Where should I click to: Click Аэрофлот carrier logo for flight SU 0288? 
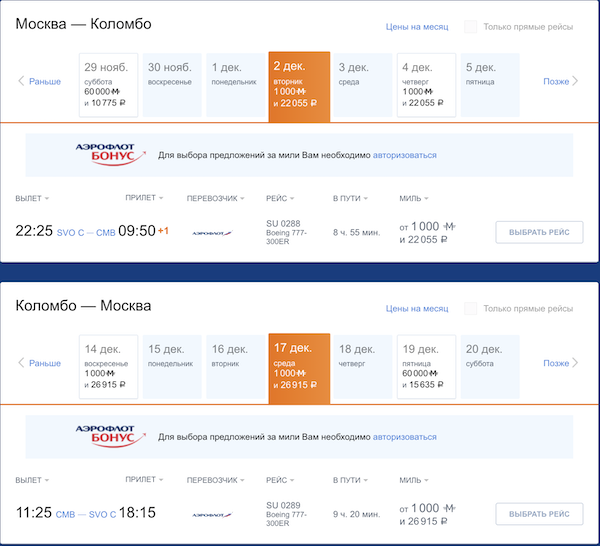click(211, 232)
